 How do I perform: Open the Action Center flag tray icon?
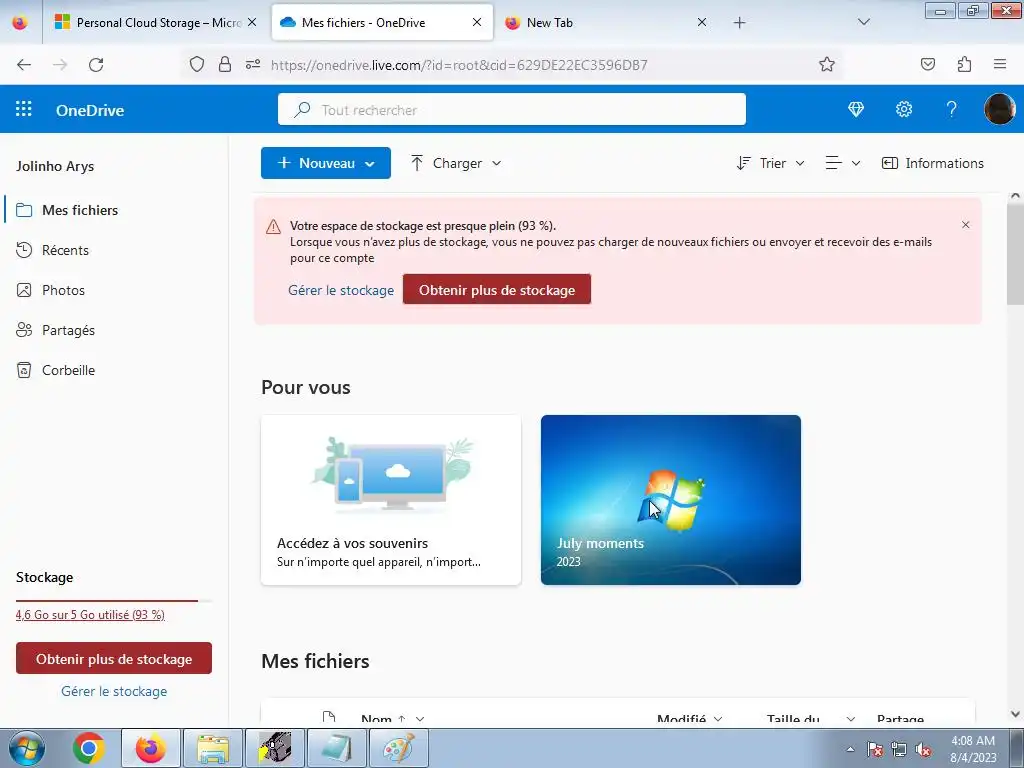click(875, 749)
